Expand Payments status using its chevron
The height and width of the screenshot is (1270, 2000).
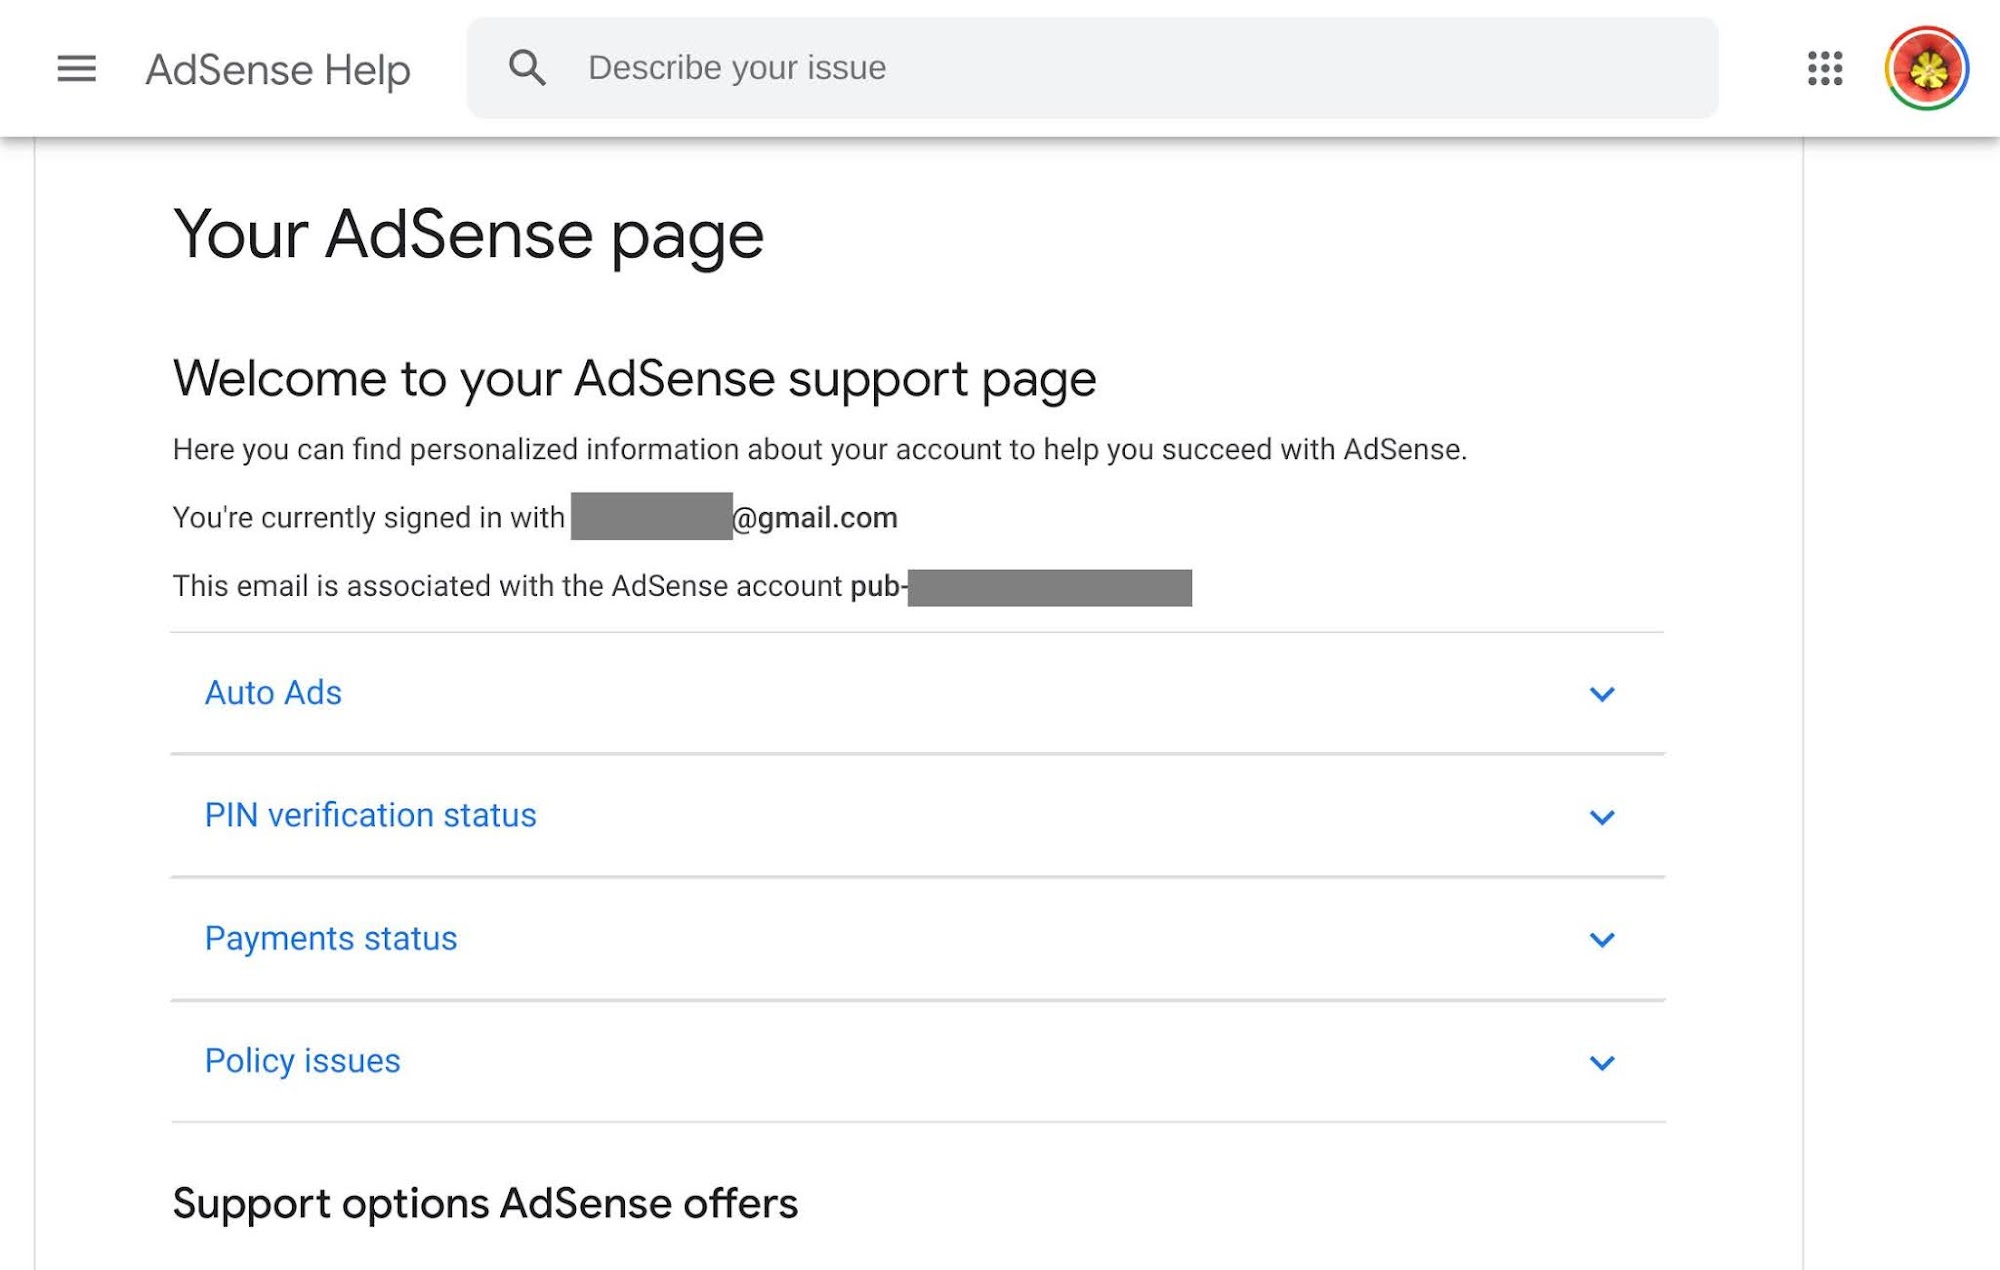click(x=1601, y=940)
